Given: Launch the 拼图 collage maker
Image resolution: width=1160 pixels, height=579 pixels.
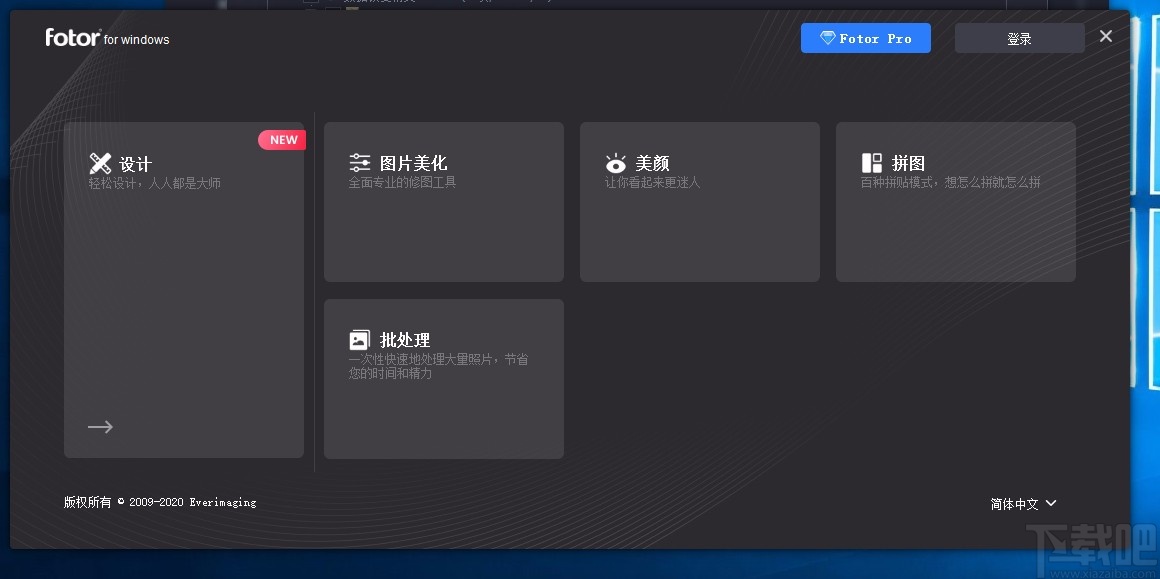Looking at the screenshot, I should 955,200.
